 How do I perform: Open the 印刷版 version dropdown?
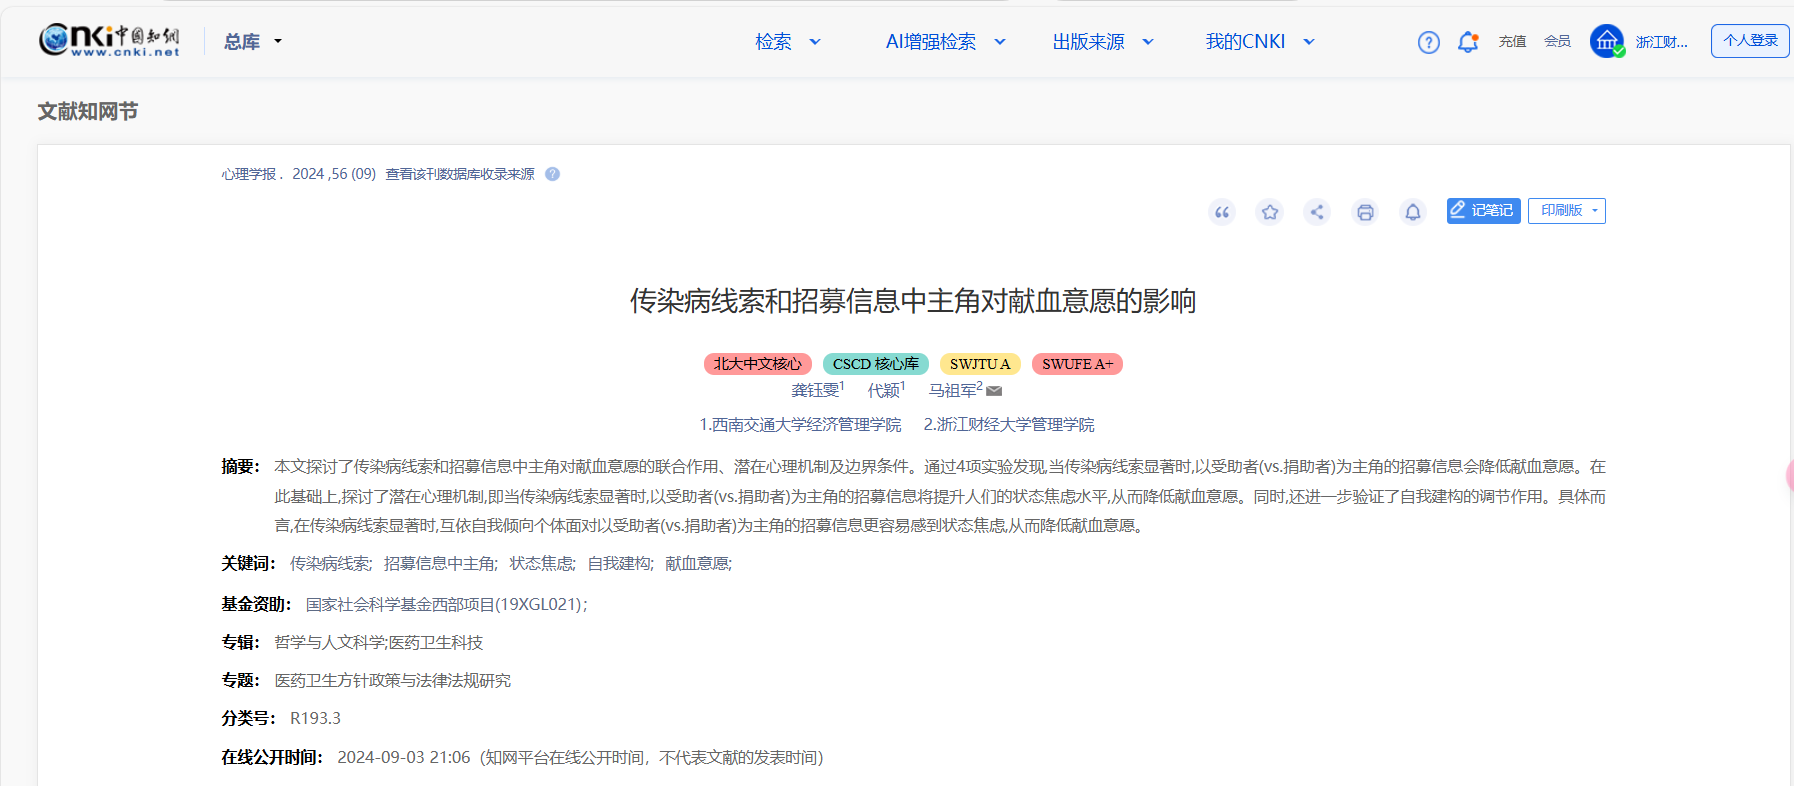[x=1566, y=211]
